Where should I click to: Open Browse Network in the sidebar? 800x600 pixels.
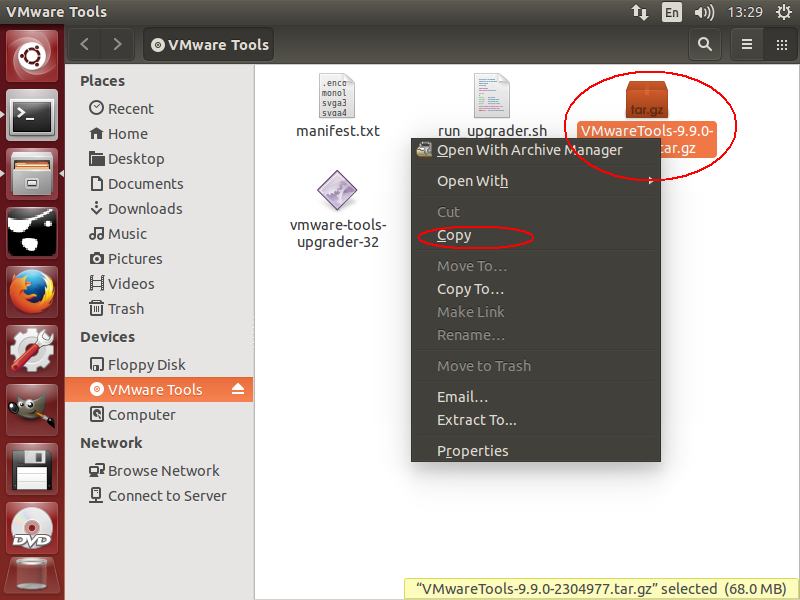coord(159,470)
